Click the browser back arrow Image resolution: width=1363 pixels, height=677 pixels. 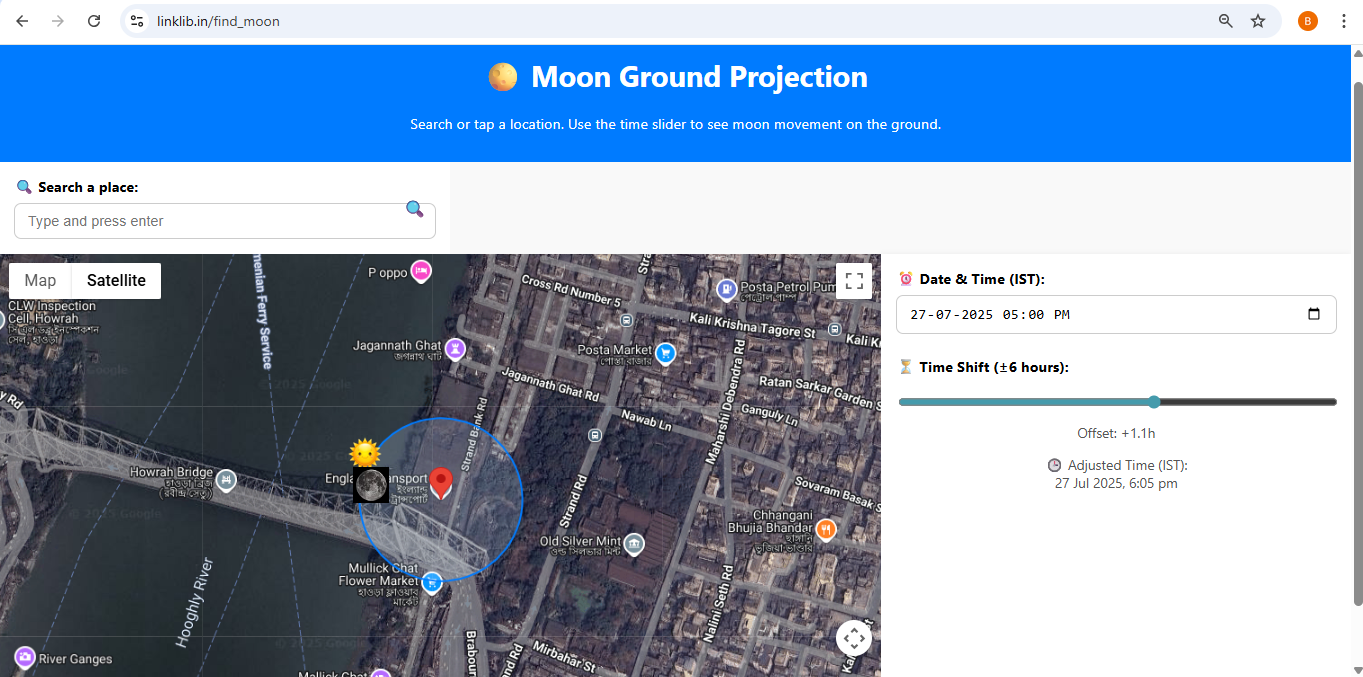[22, 21]
